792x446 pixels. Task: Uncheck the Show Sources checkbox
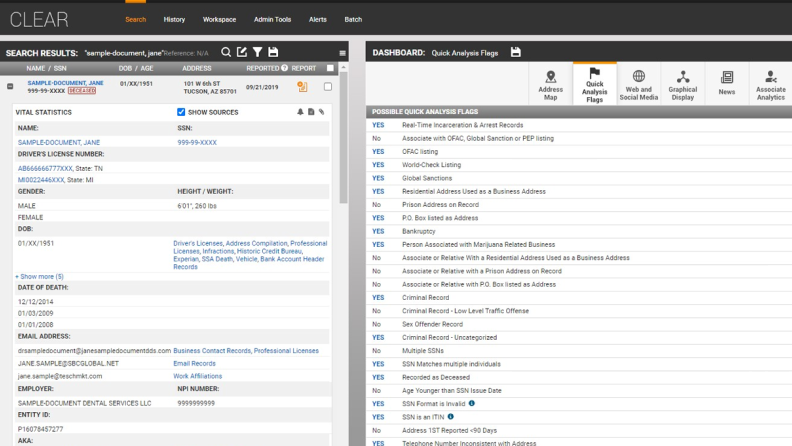point(181,112)
